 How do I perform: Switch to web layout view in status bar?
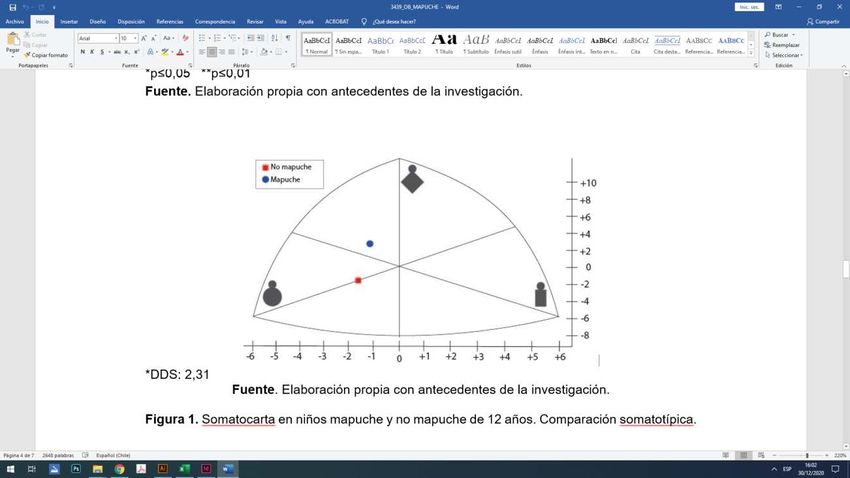(x=761, y=455)
